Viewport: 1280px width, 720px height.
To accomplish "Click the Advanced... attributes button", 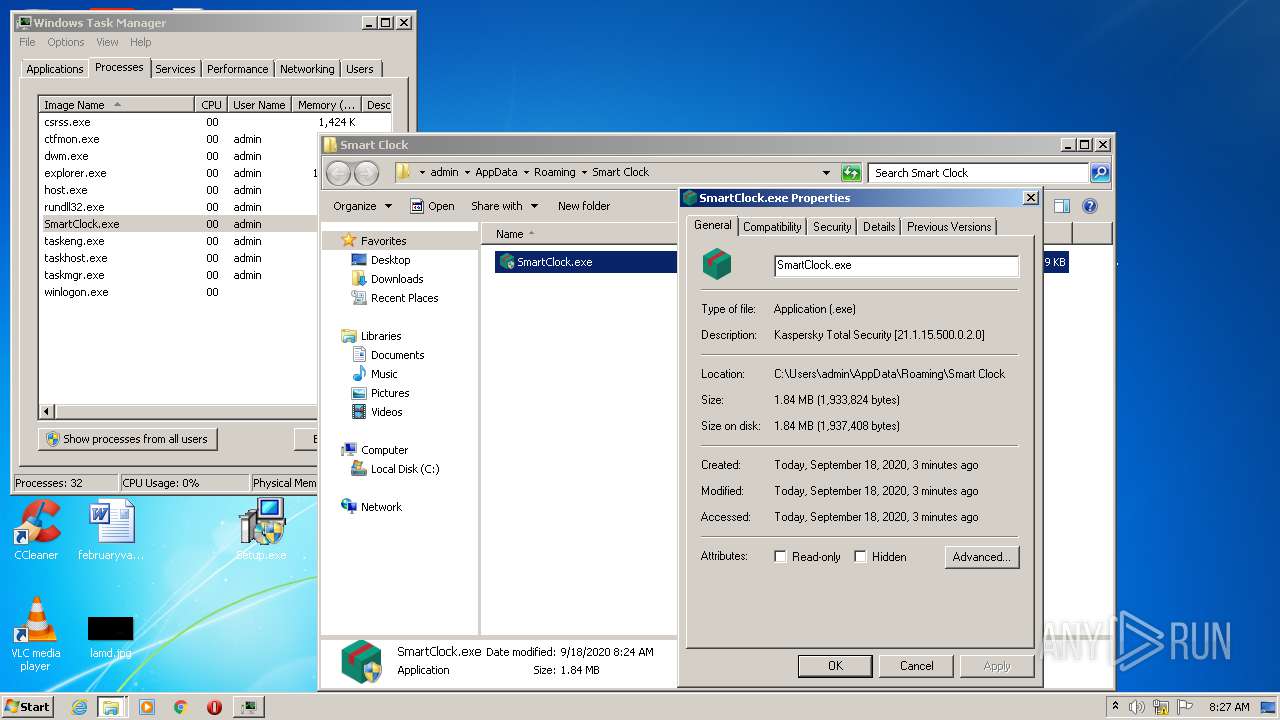I will pos(982,557).
